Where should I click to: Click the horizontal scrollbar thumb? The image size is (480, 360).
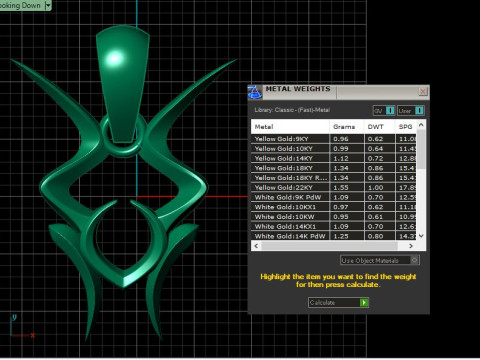(329, 246)
